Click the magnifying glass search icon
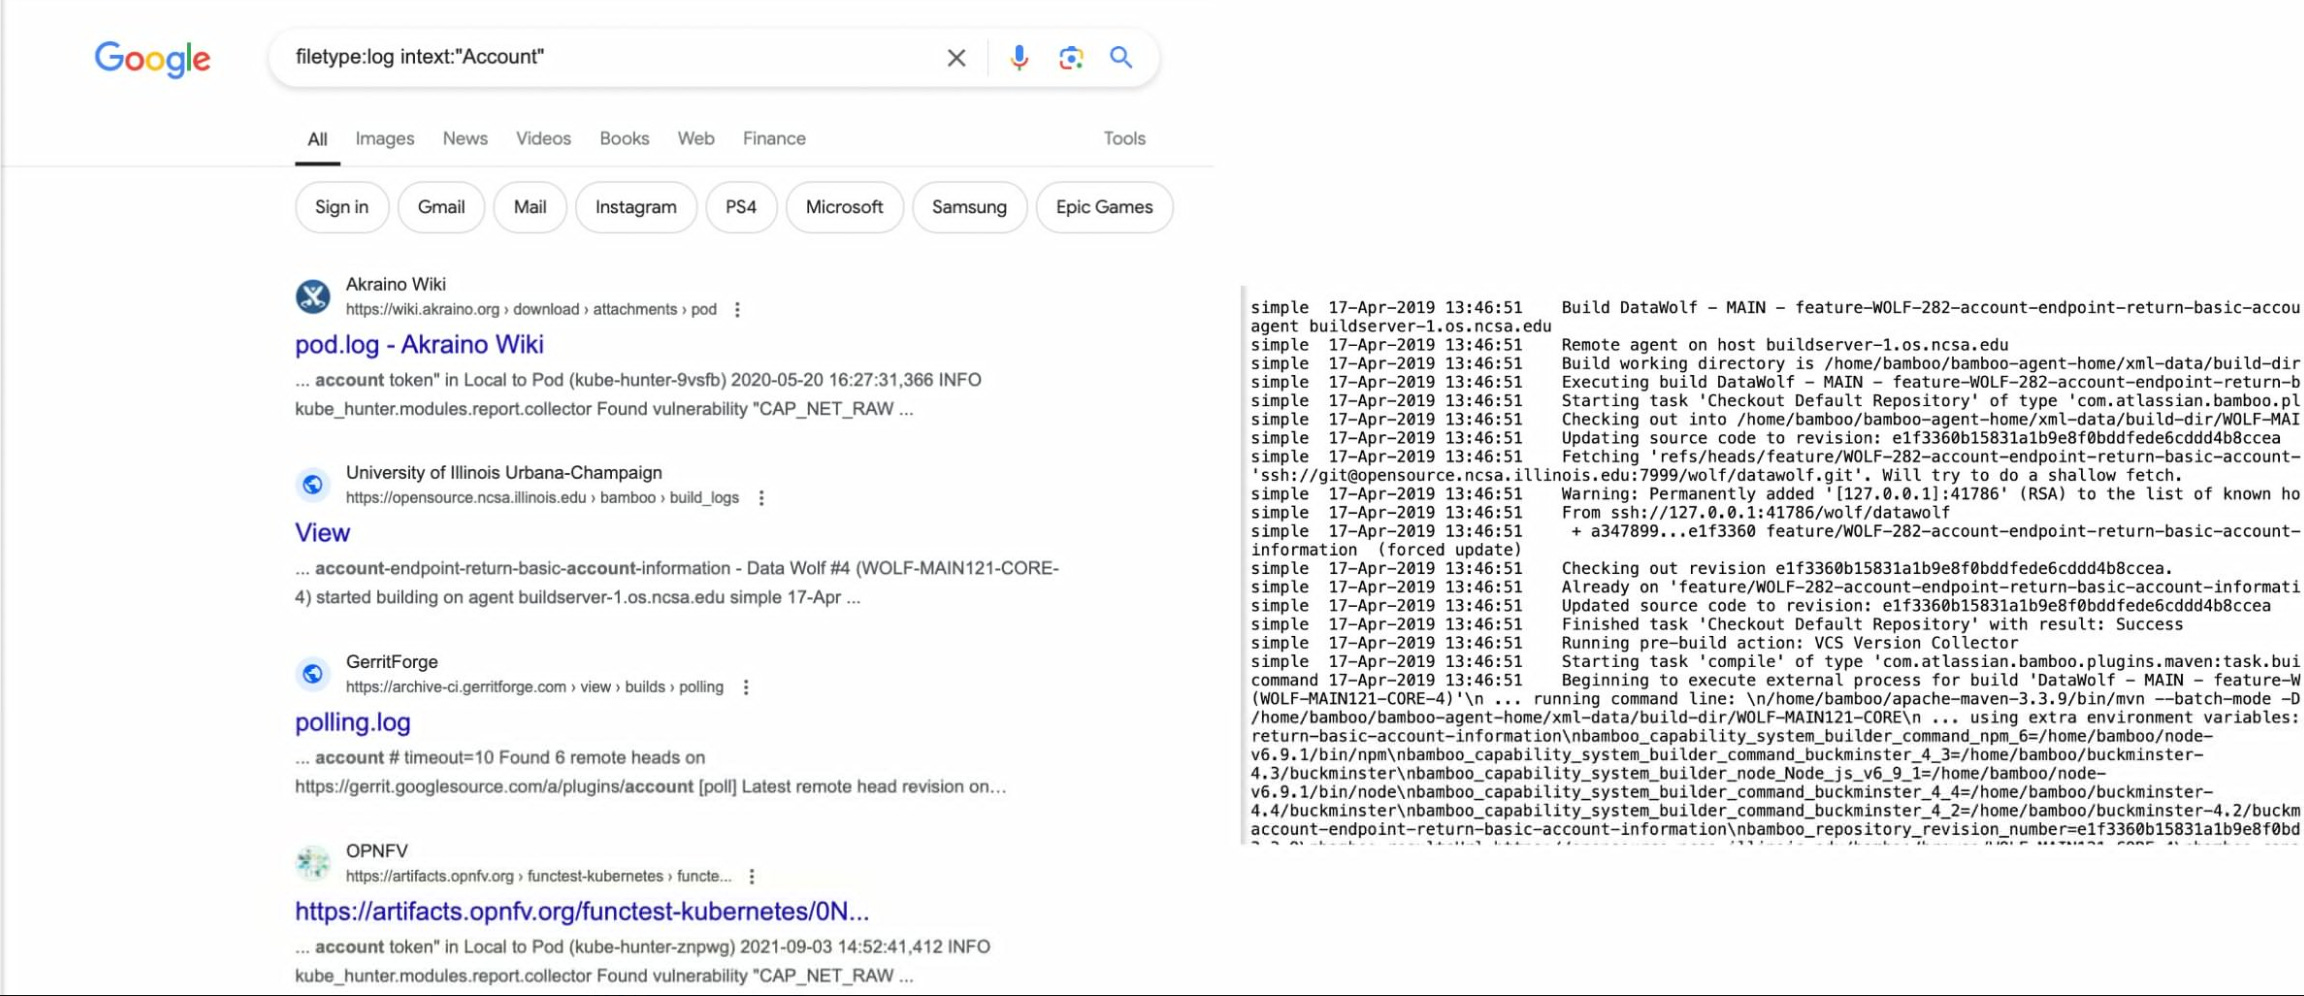 click(1121, 58)
